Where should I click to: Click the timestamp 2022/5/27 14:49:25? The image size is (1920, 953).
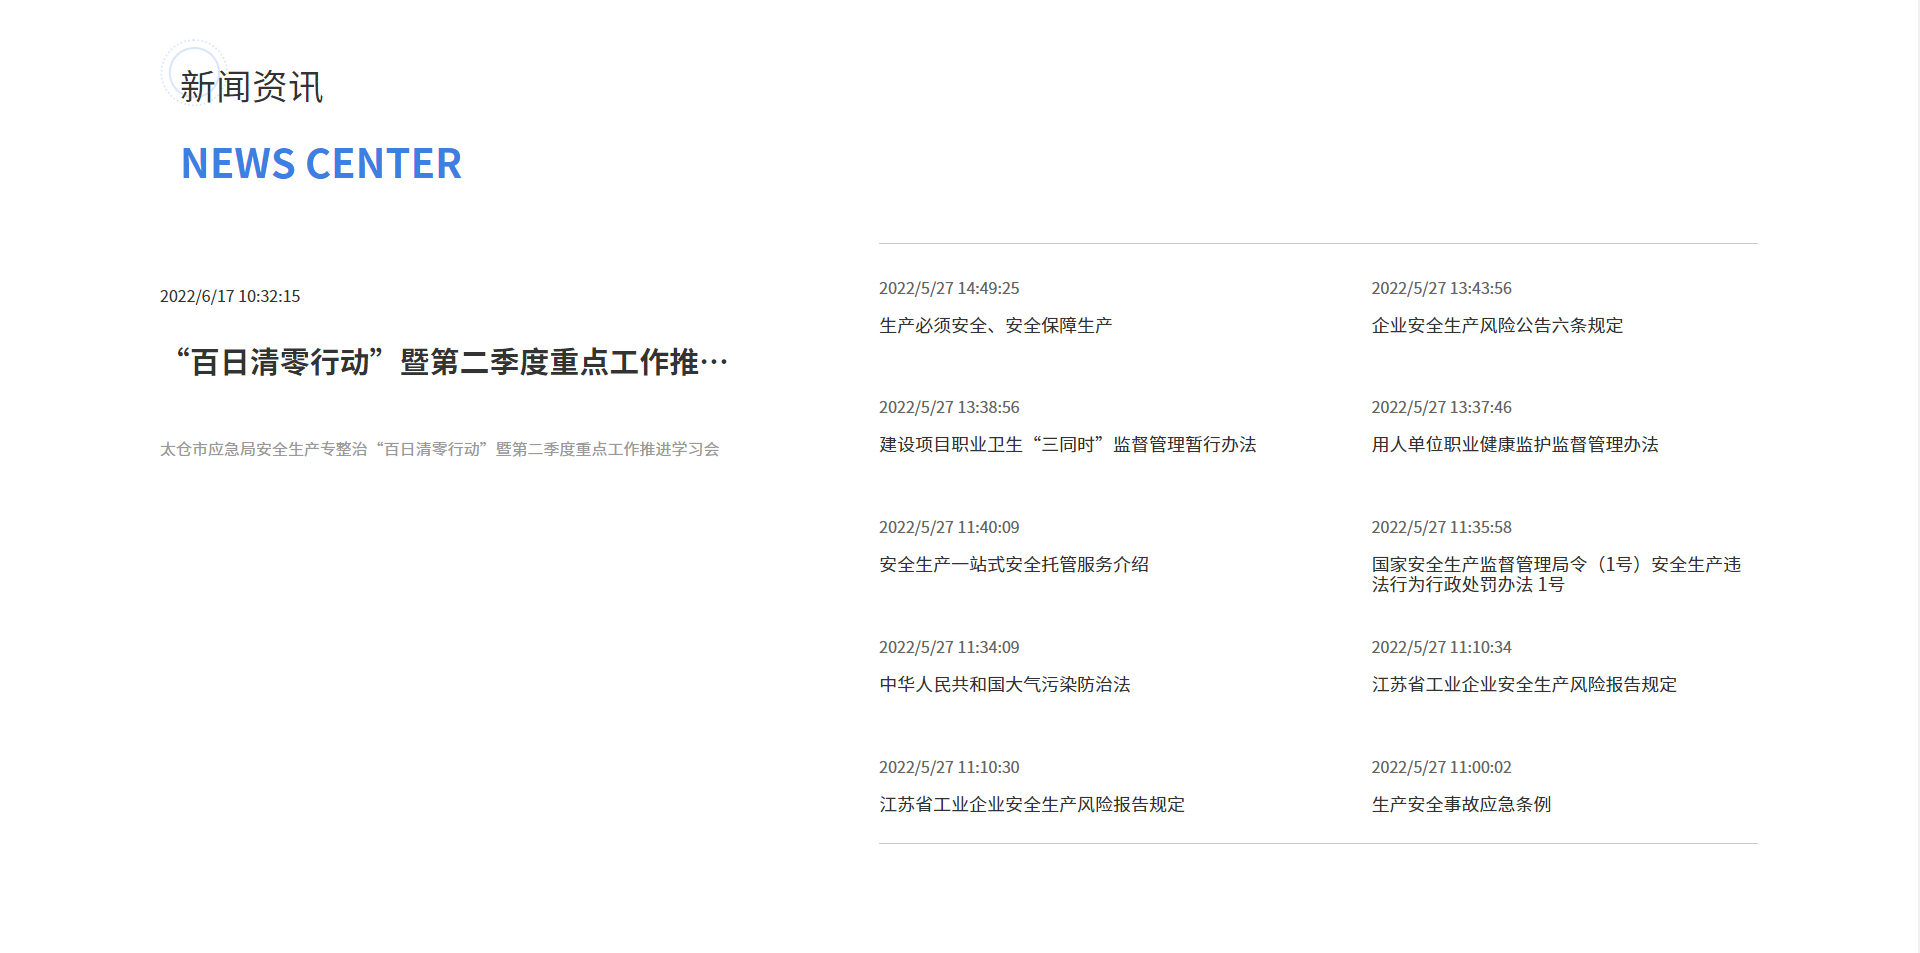pos(948,288)
